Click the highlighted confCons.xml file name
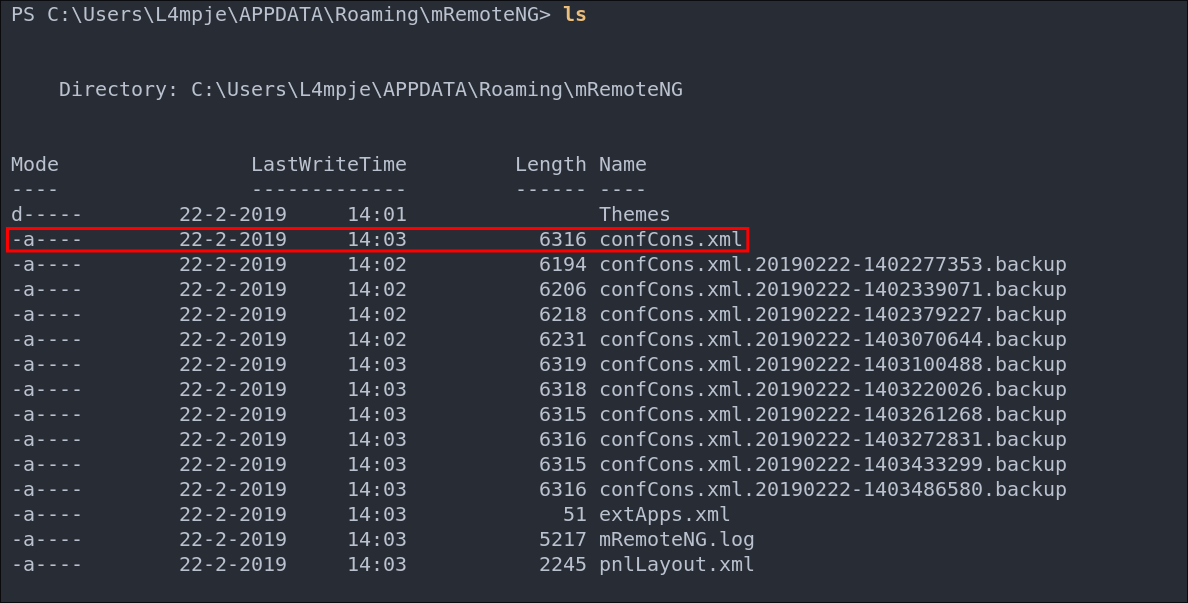This screenshot has height=603, width=1188. [671, 239]
